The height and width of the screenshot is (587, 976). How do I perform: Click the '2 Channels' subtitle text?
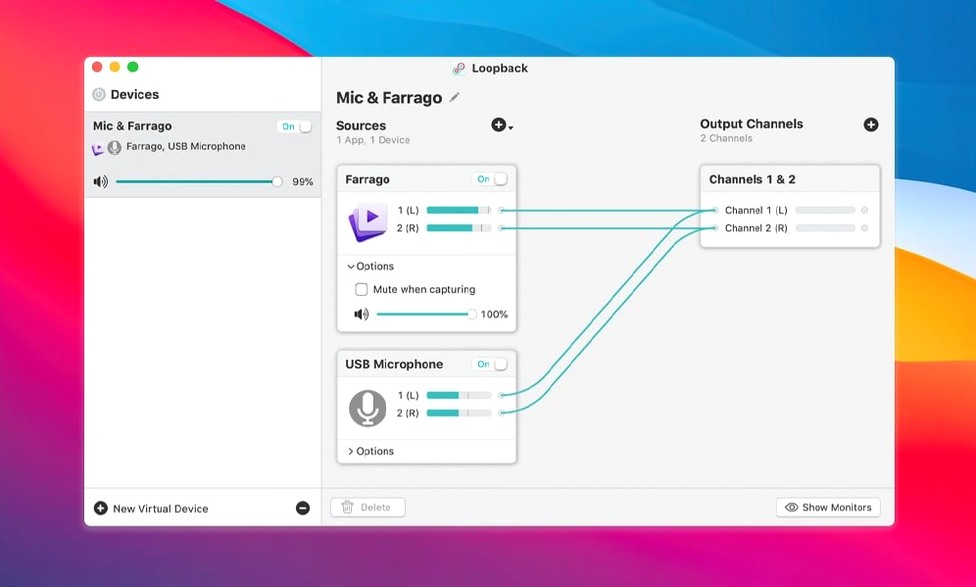point(726,138)
